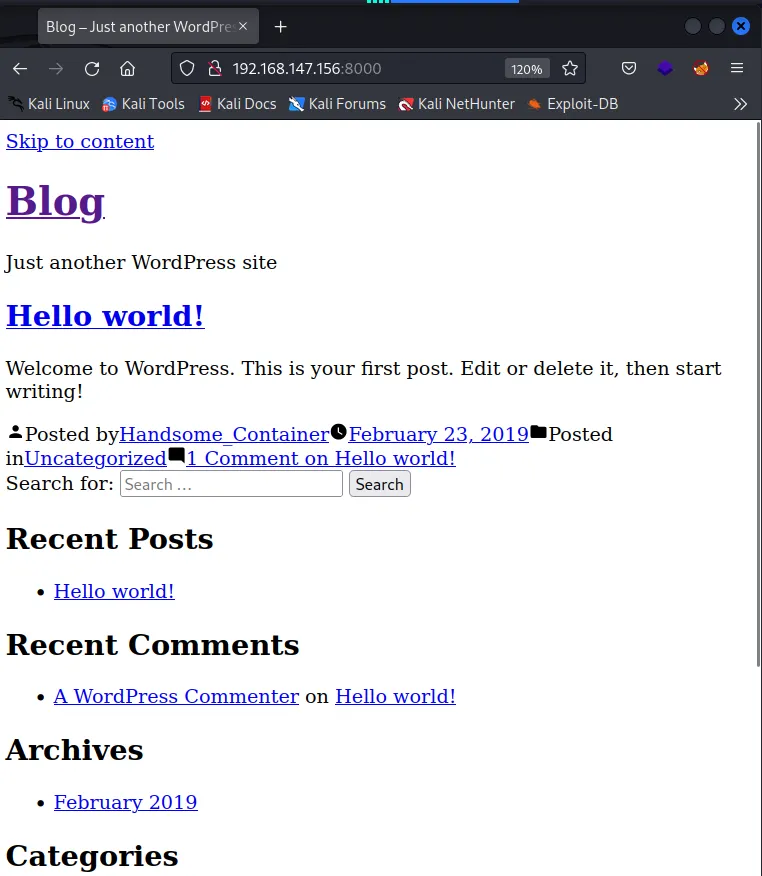Open the Kali Tools bookmark
762x876 pixels.
tap(144, 104)
